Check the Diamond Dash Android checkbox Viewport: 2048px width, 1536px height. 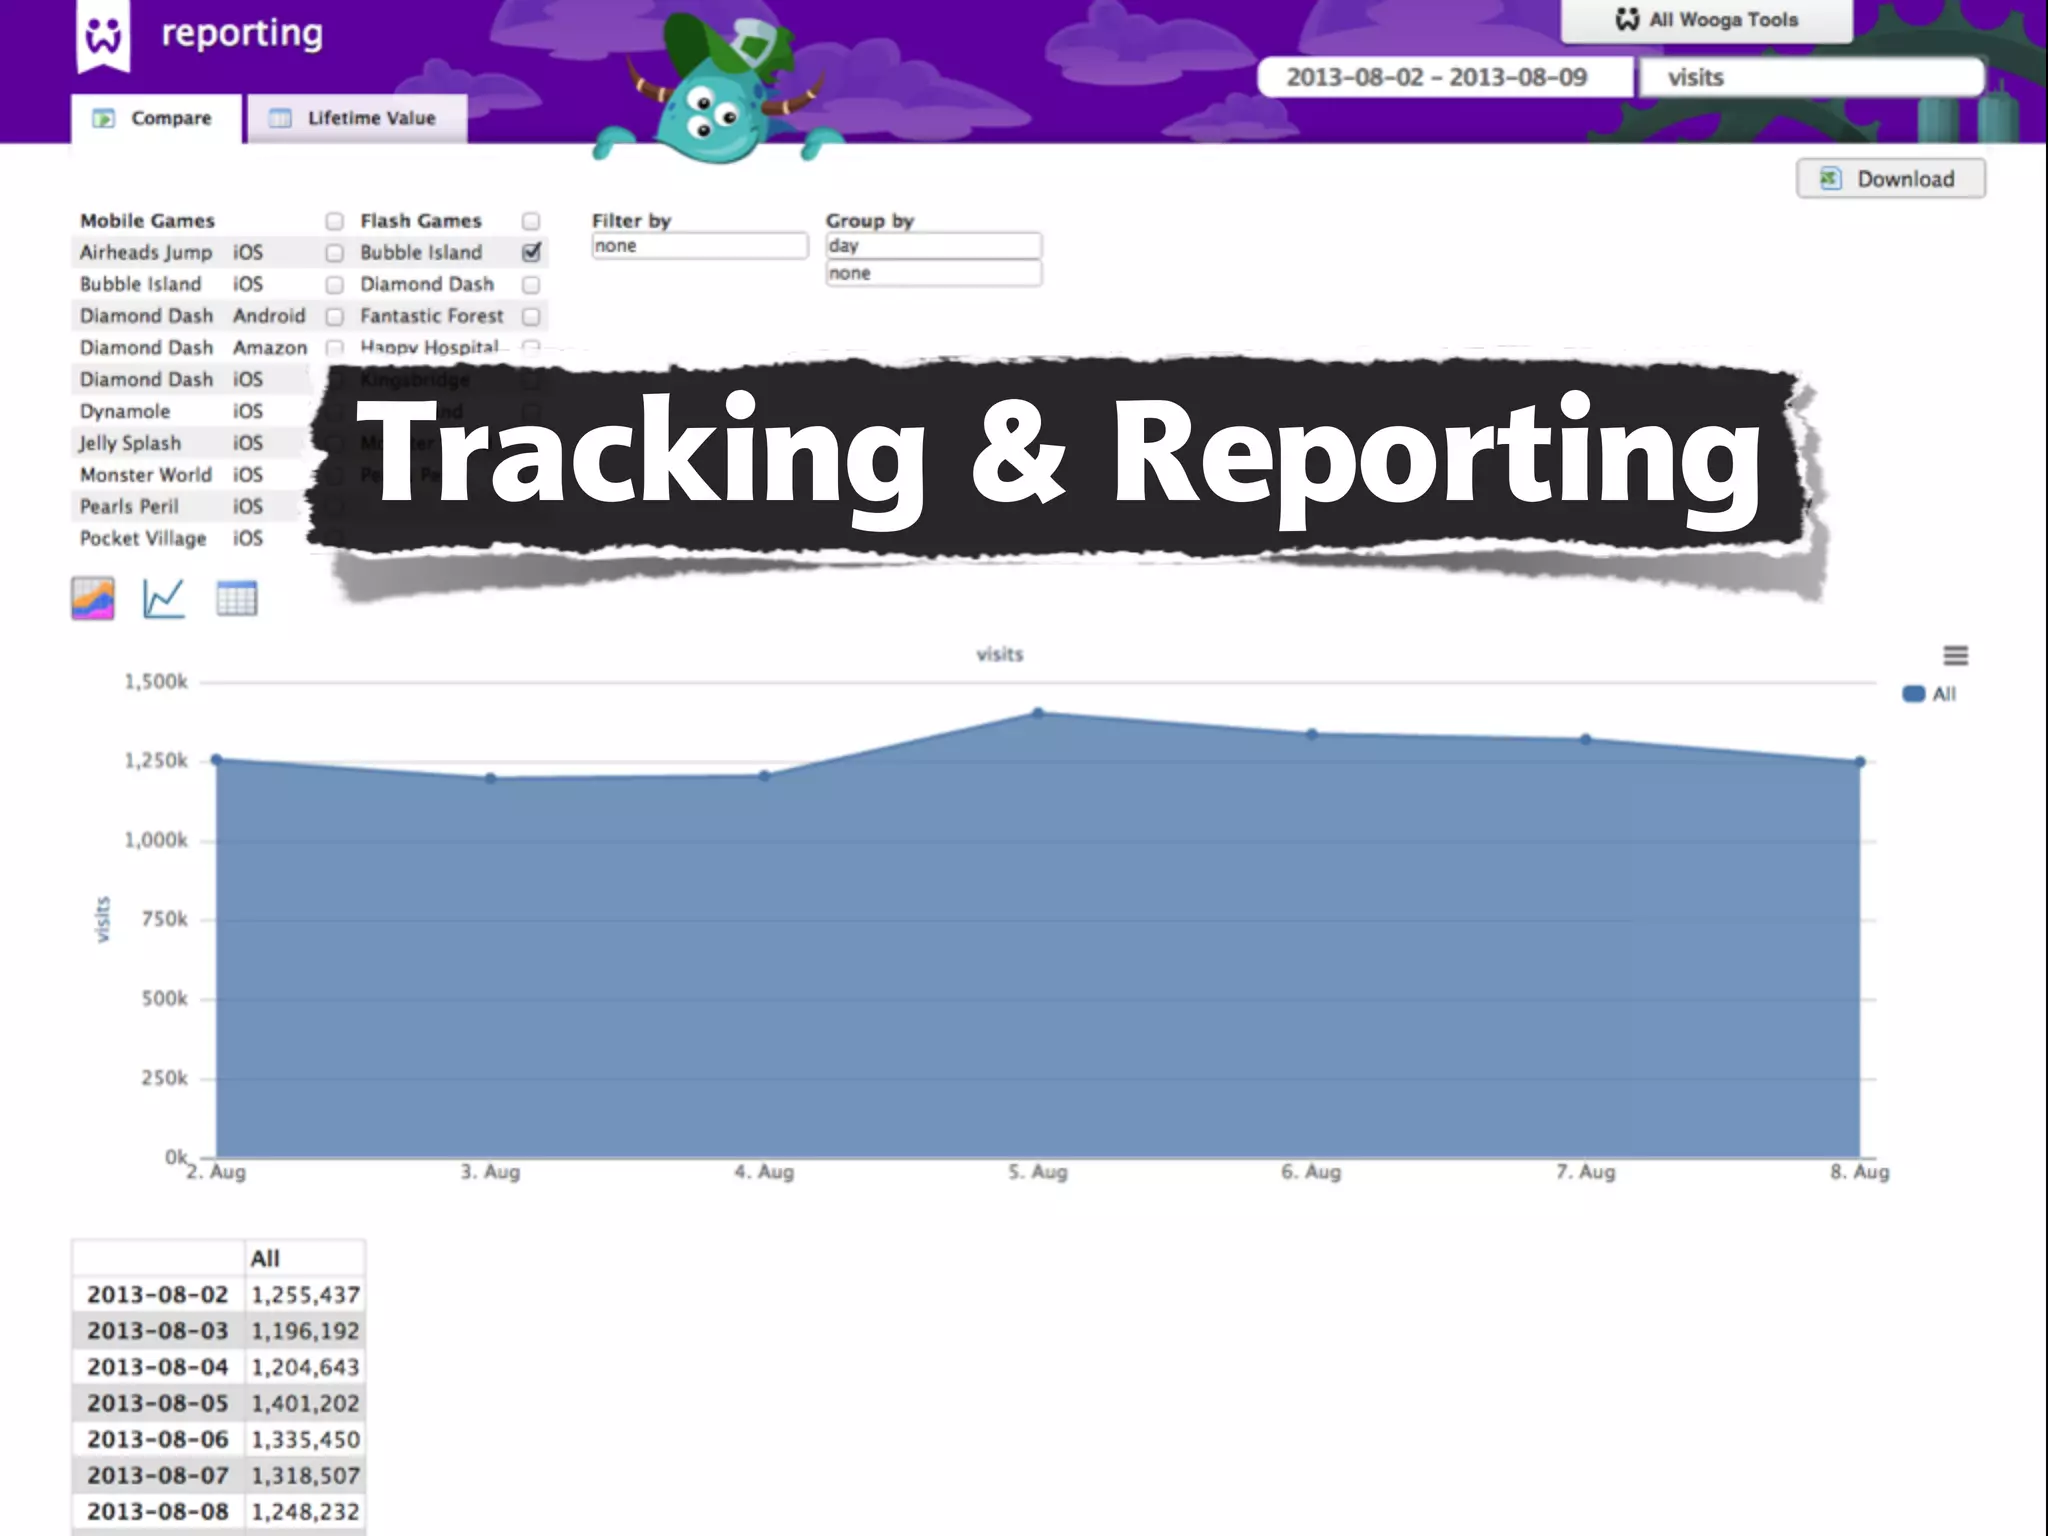click(334, 317)
